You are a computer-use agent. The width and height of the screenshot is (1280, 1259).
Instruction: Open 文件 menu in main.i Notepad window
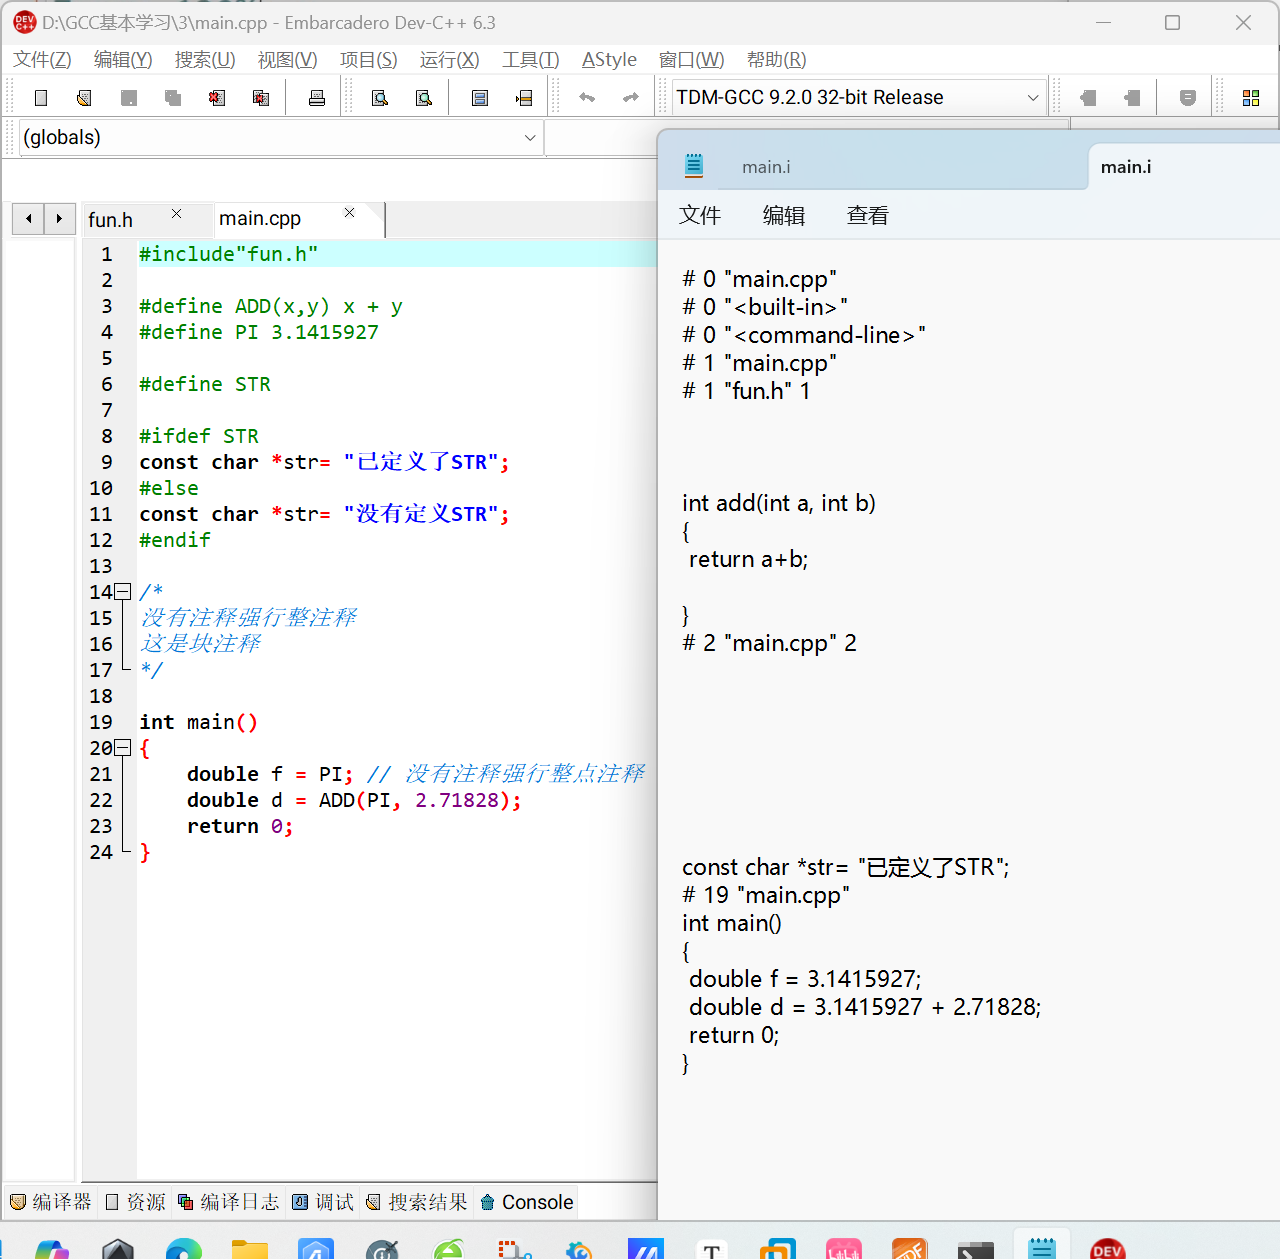[700, 215]
